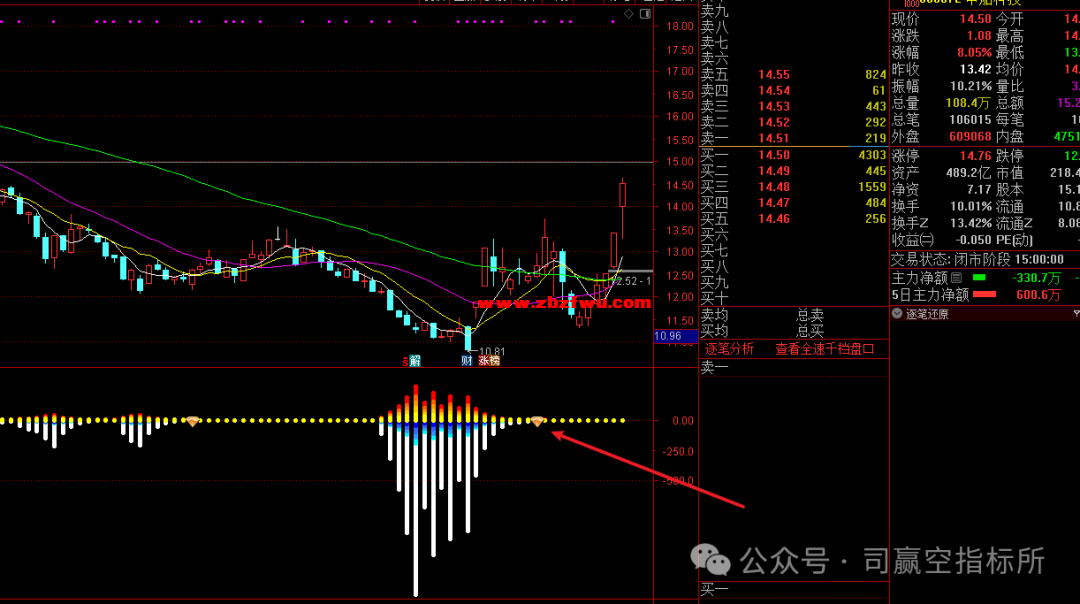Select the 换手 value 10.01%
1080x604 pixels.
click(970, 206)
